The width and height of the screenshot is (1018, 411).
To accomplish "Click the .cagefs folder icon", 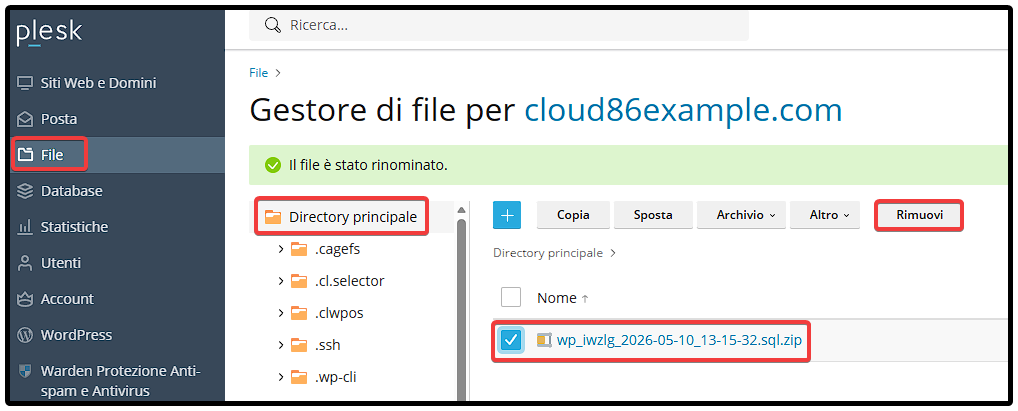I will tap(299, 249).
